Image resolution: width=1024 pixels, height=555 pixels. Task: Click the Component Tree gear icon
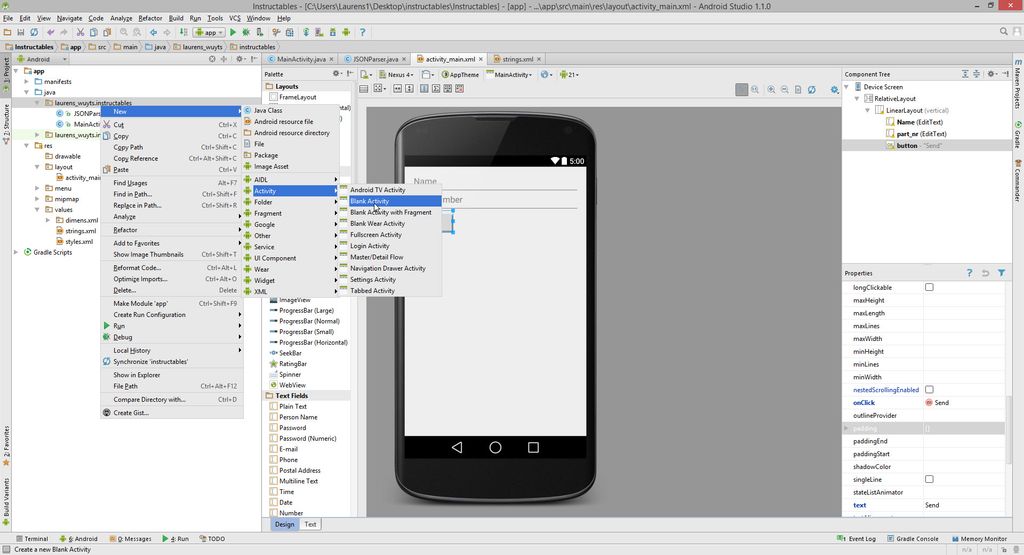coord(991,74)
